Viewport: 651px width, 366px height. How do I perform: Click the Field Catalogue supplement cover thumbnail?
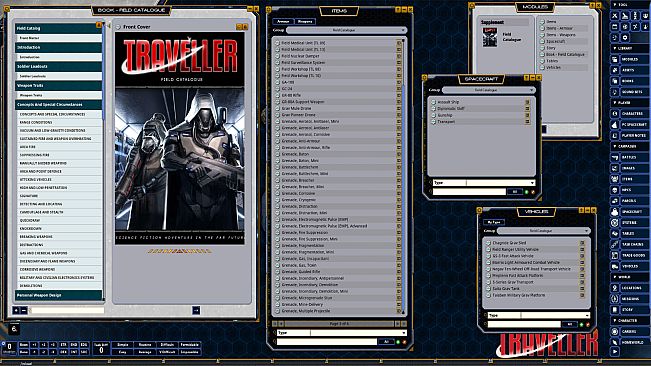[490, 37]
